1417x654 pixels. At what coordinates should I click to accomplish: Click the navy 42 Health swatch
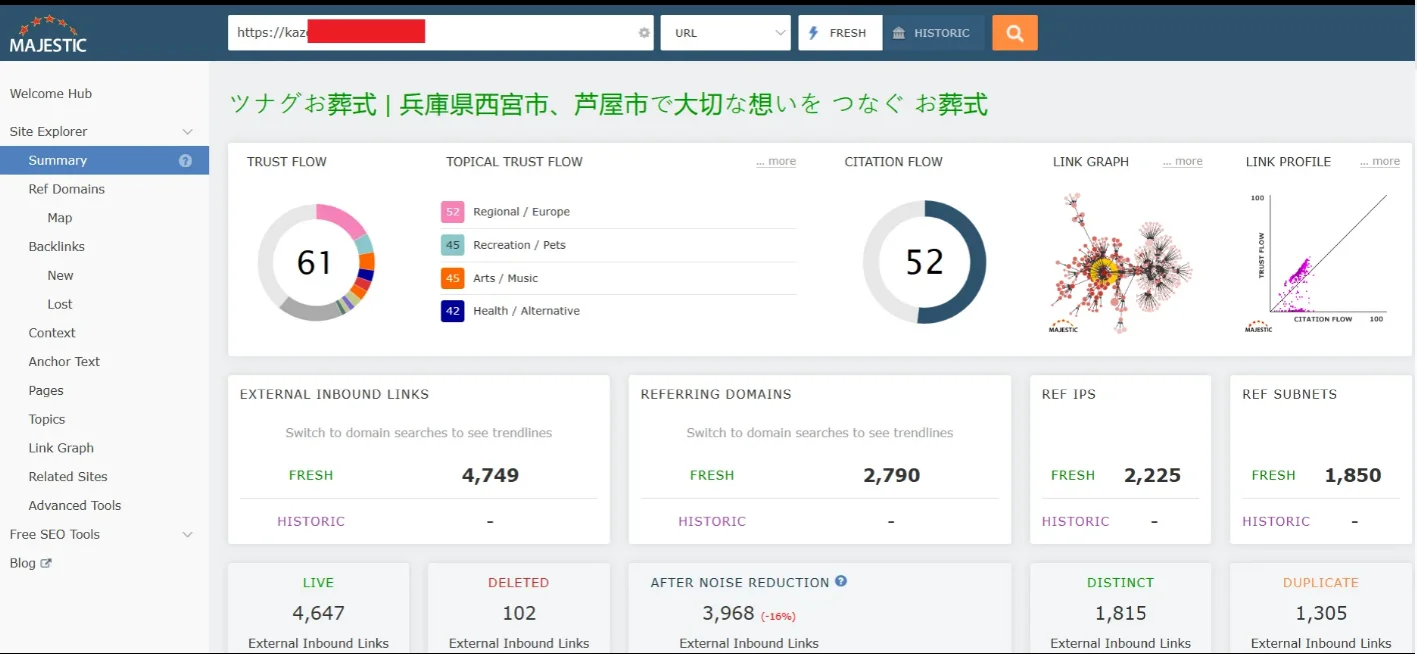(x=453, y=311)
